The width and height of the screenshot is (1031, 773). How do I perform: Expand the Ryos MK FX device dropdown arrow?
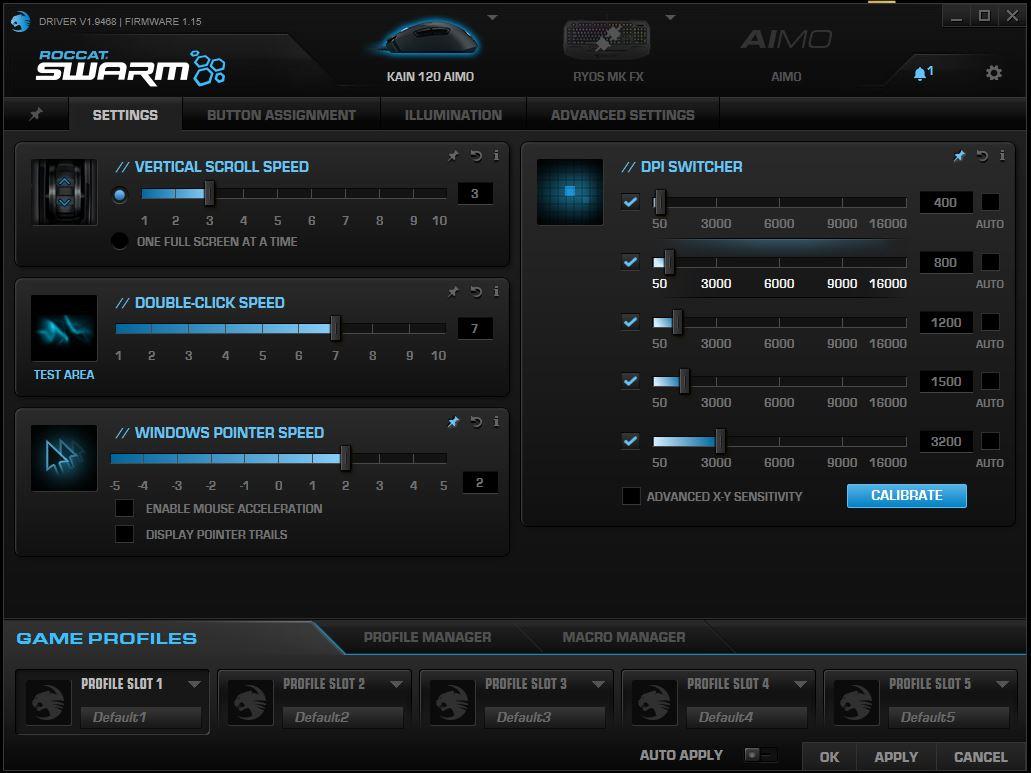pyautogui.click(x=670, y=18)
